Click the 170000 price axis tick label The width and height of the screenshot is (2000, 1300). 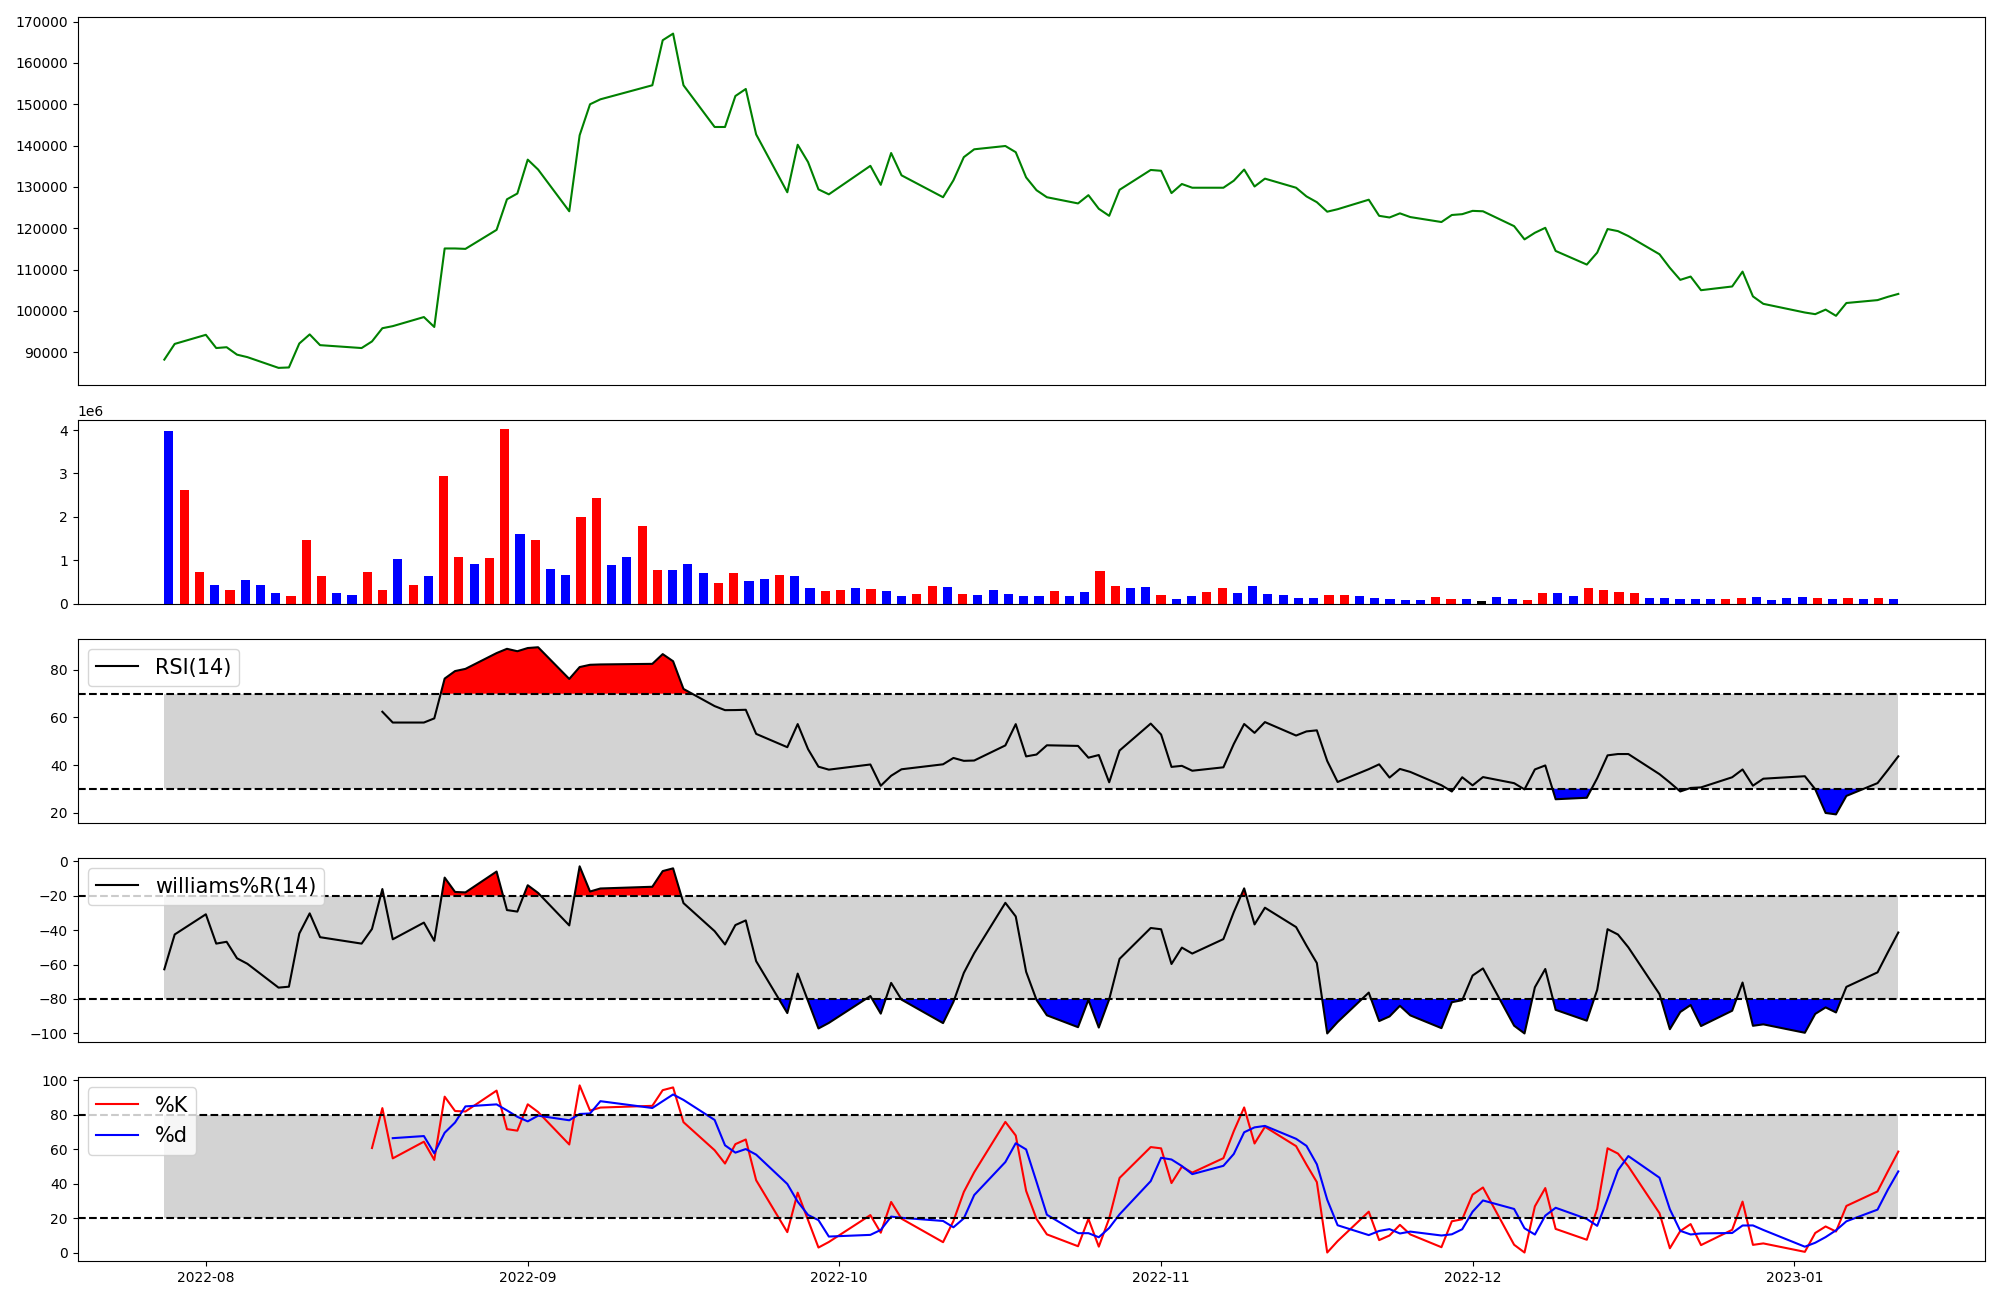click(x=42, y=22)
